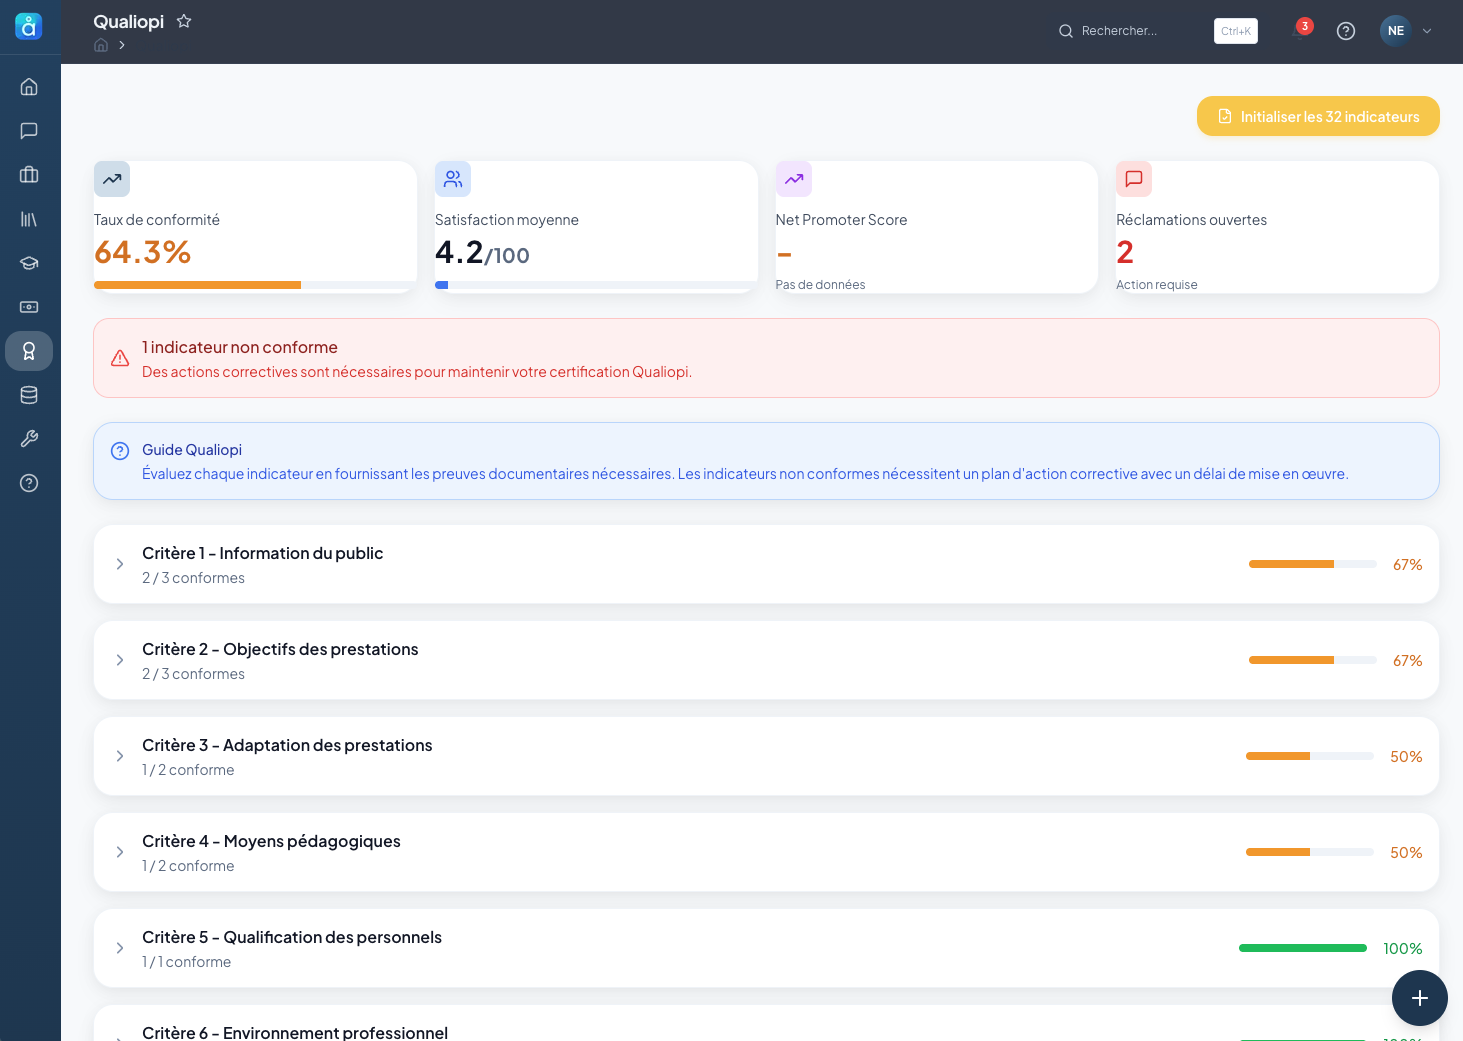1463x1041 pixels.
Task: Click the 4.2/100 satisfaction value
Action: click(x=482, y=252)
